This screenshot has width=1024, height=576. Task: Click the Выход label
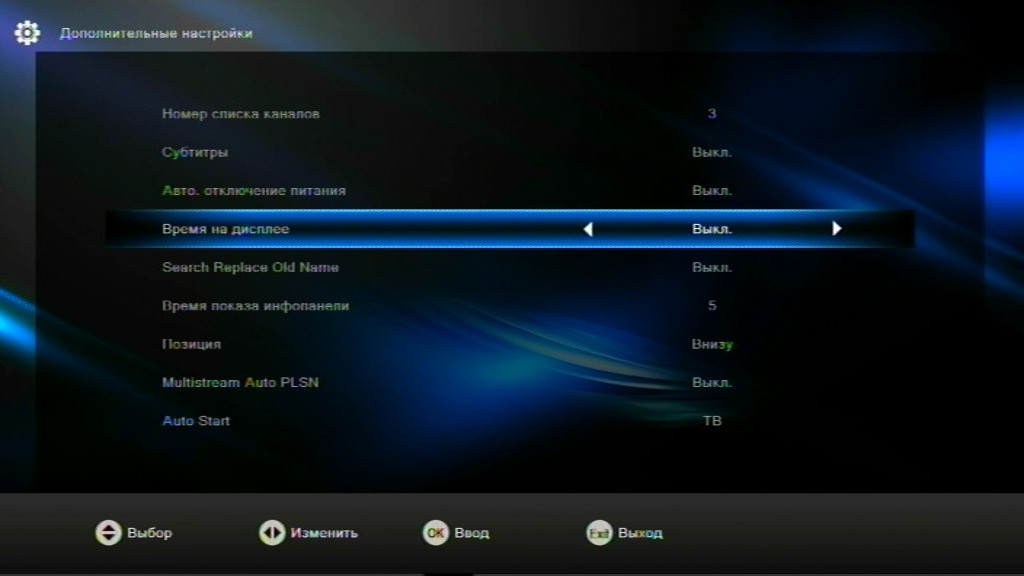tap(640, 533)
